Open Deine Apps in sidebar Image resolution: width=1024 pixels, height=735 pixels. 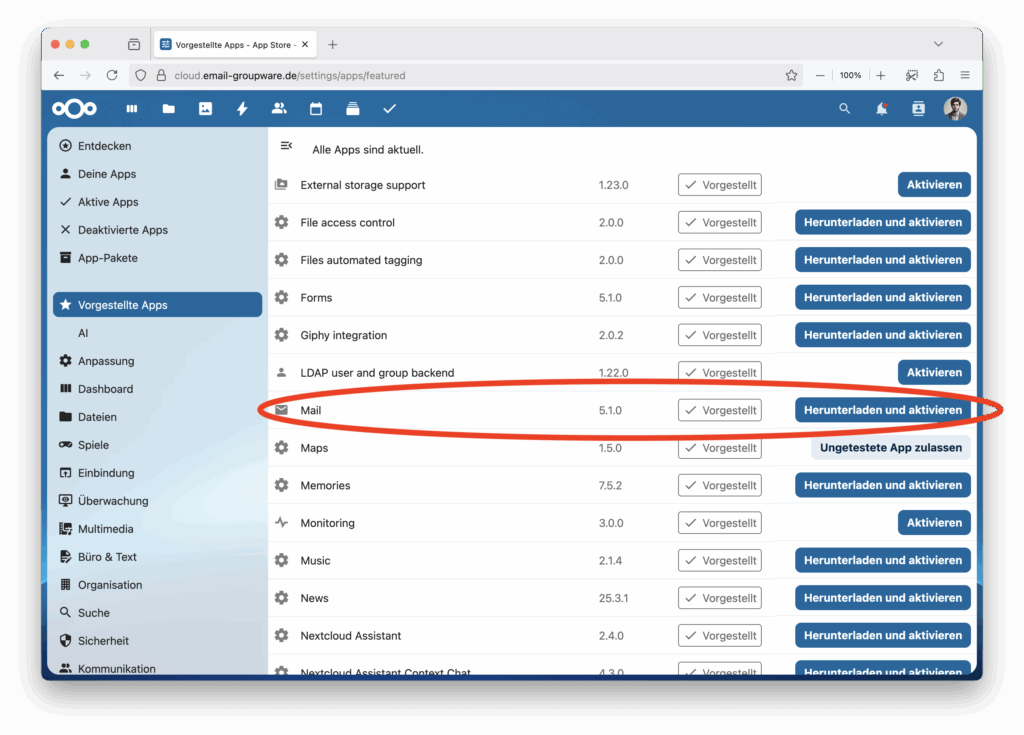click(x=157, y=174)
